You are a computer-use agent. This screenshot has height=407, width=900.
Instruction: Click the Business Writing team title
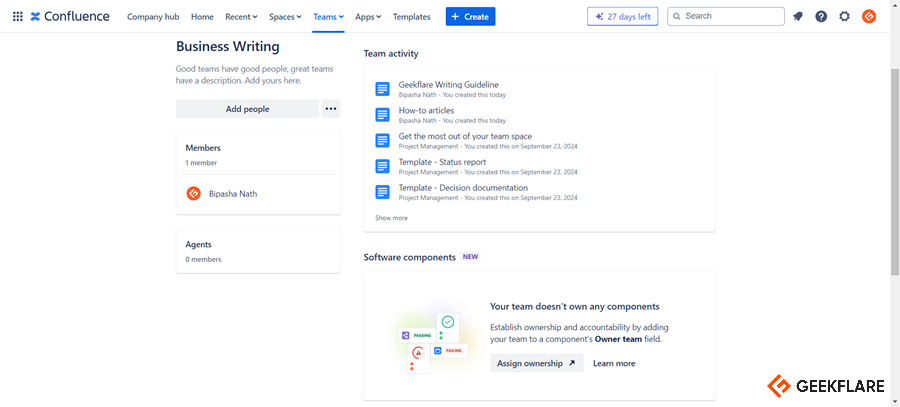pos(227,46)
